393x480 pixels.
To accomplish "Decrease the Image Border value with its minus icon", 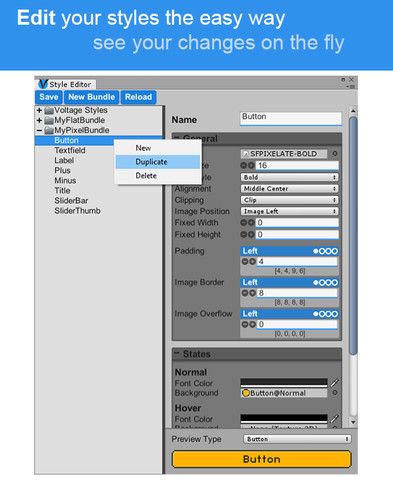I will (x=245, y=293).
